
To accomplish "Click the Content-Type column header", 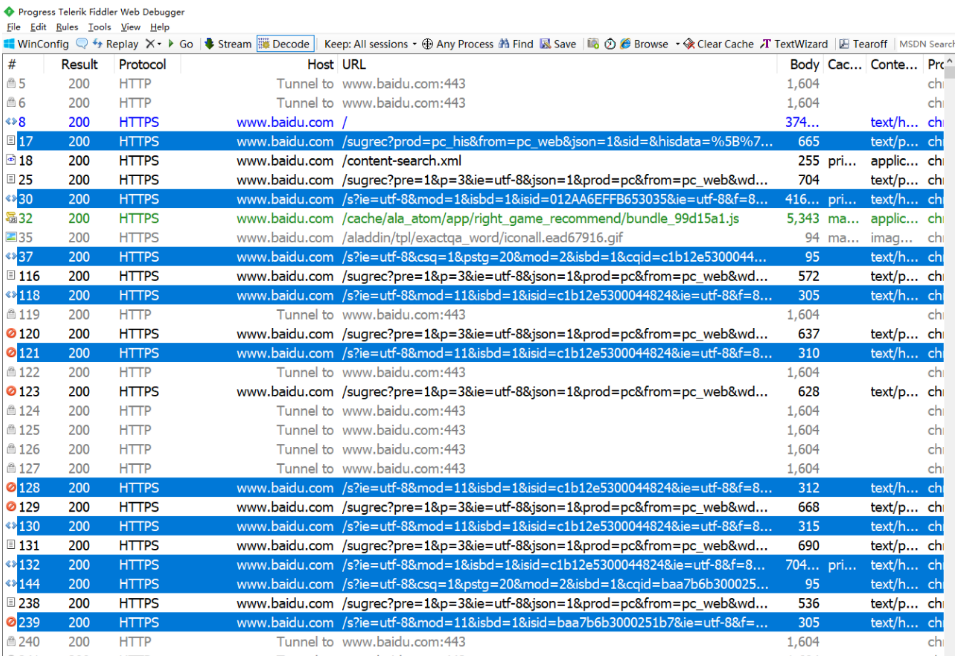I will (893, 64).
